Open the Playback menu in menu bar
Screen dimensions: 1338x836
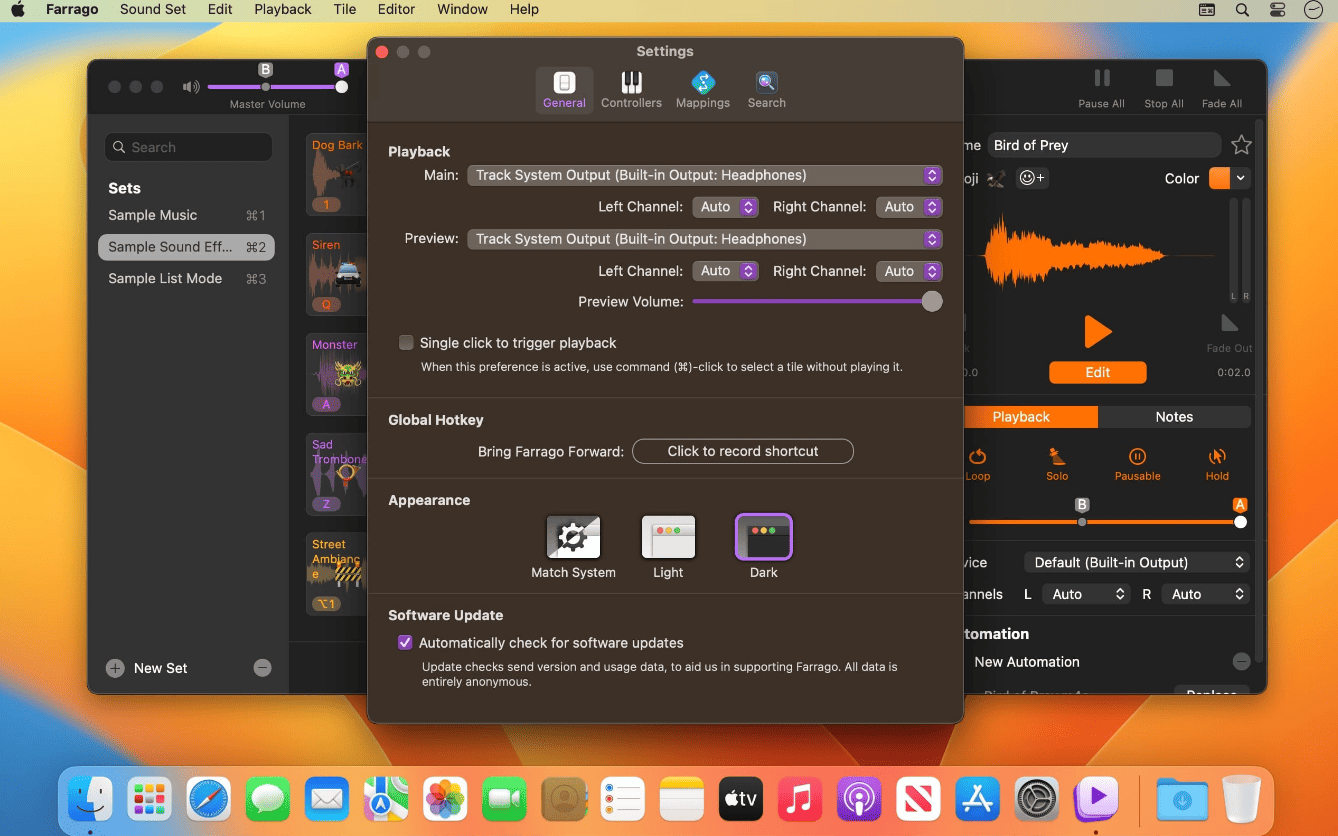[x=283, y=10]
